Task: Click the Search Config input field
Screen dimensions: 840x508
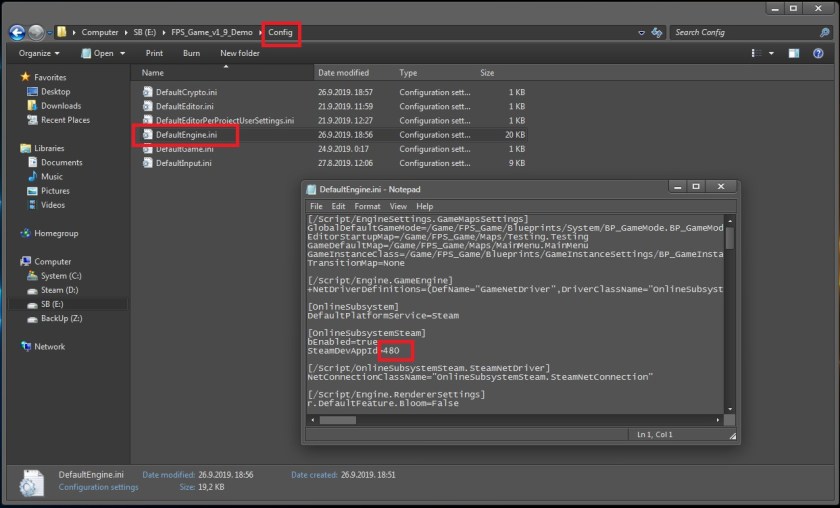Action: point(740,32)
